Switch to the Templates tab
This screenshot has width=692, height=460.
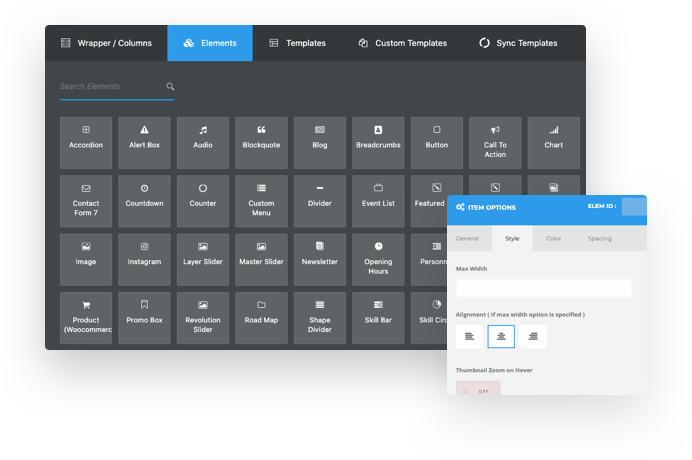point(297,43)
